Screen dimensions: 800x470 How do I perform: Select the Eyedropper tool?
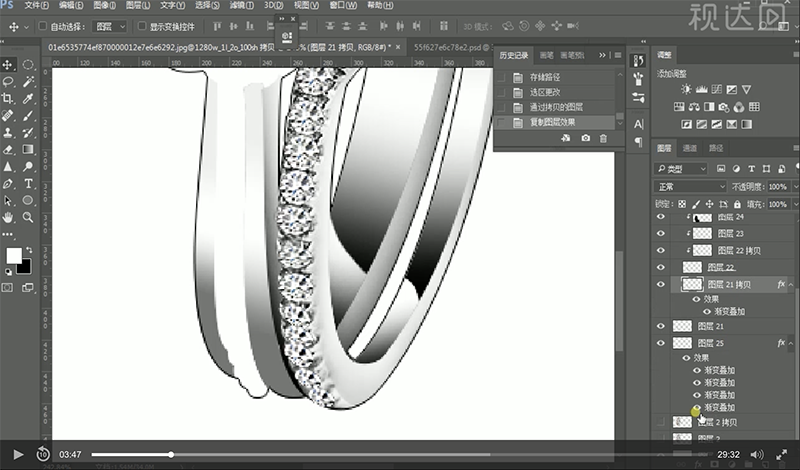pos(28,98)
